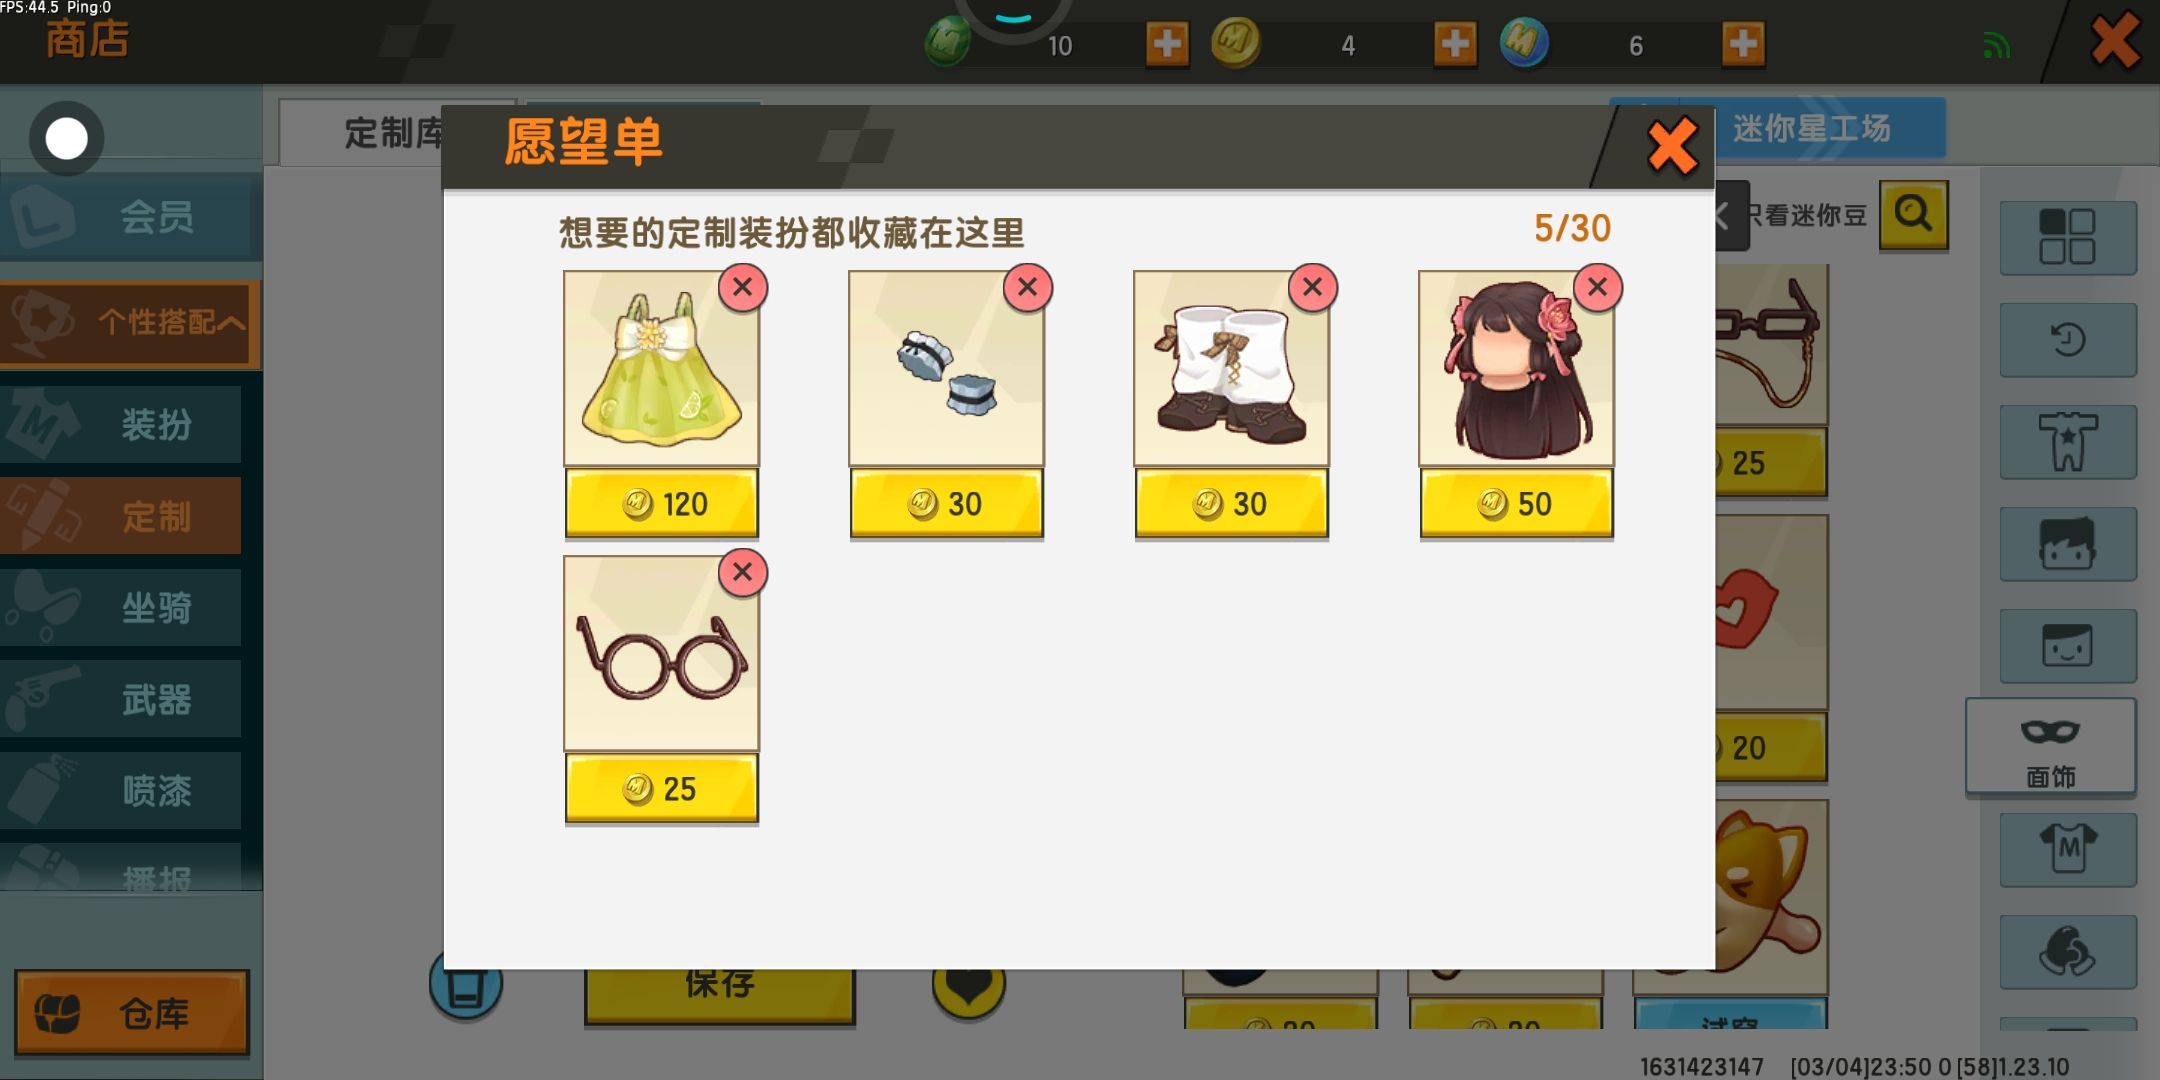Screen dimensions: 2160x1080
Task: Buy the boots for 30 coins
Action: [x=1231, y=504]
